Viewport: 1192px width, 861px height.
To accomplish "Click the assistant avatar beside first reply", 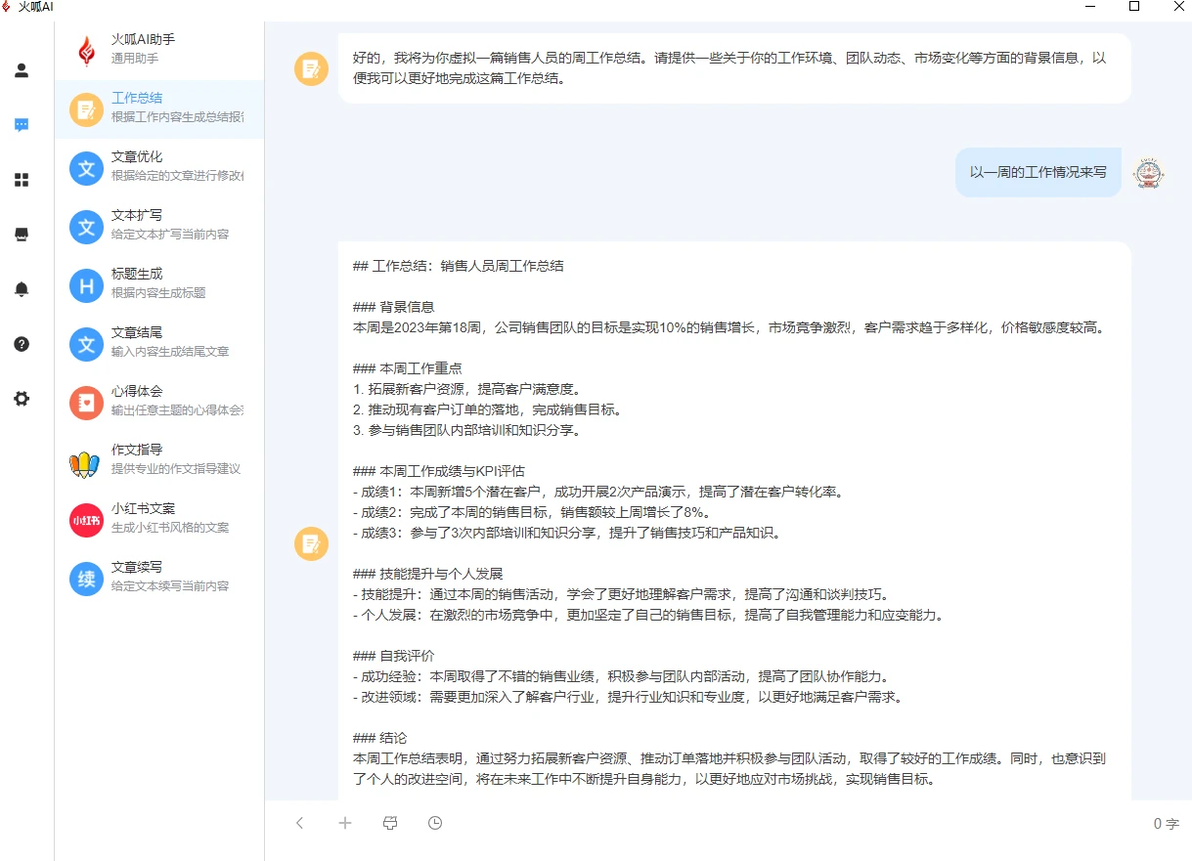I will tap(312, 69).
